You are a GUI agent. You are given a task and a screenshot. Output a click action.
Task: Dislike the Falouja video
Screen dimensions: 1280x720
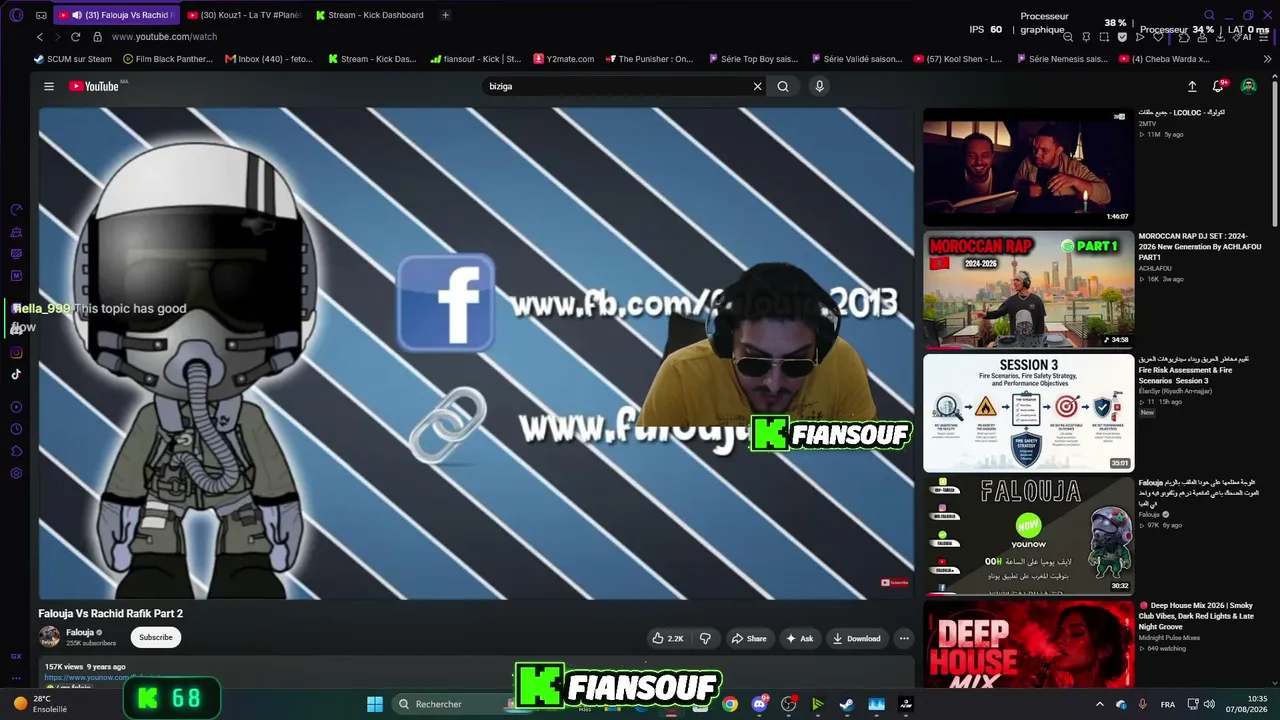(705, 638)
